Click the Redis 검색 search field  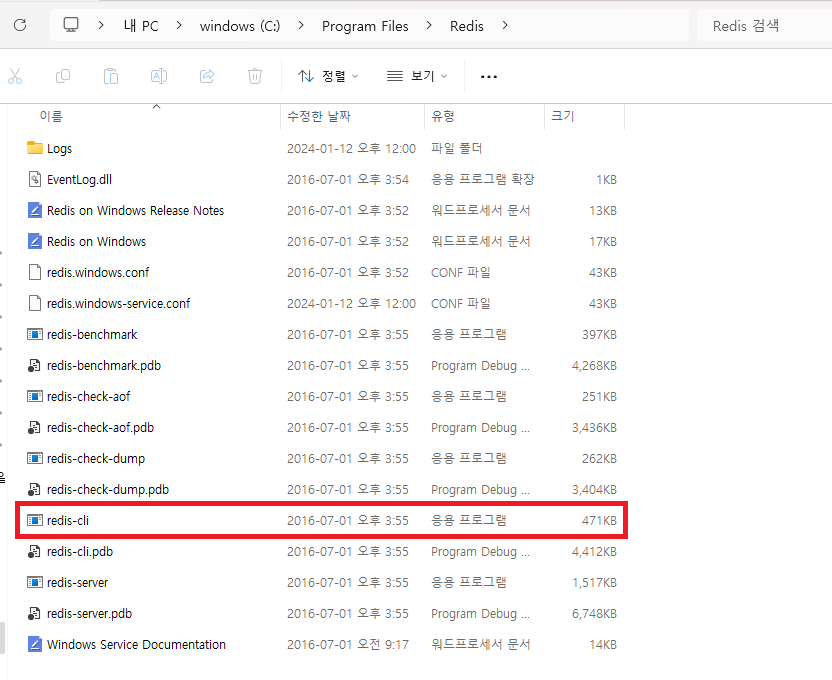[x=764, y=25]
